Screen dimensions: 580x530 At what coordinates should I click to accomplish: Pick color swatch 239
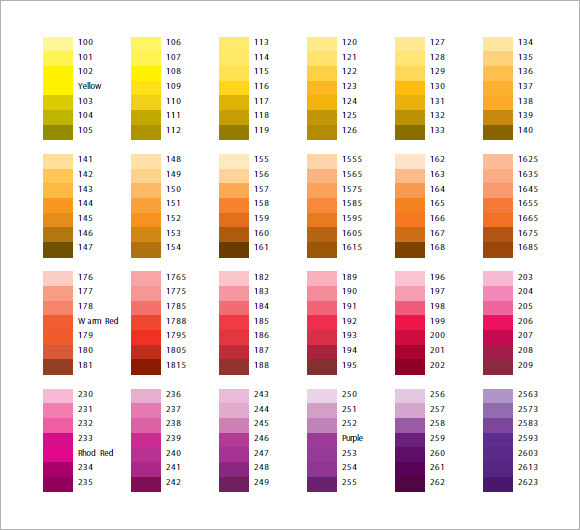(x=146, y=440)
